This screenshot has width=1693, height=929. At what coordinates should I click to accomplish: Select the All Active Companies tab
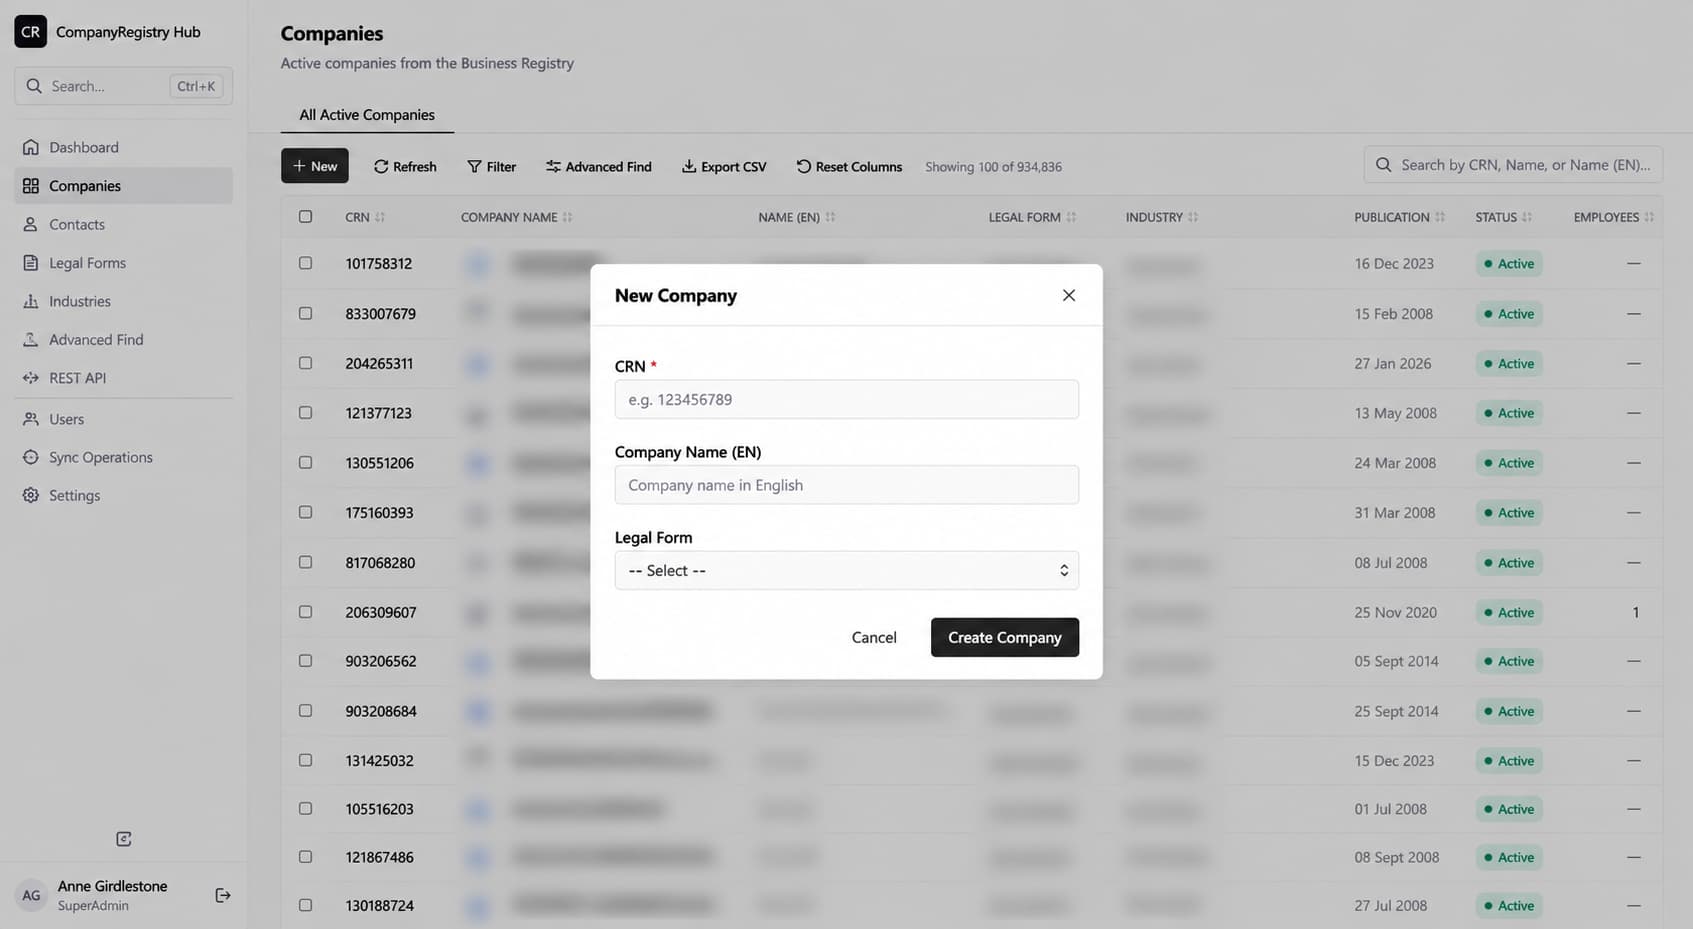(367, 115)
